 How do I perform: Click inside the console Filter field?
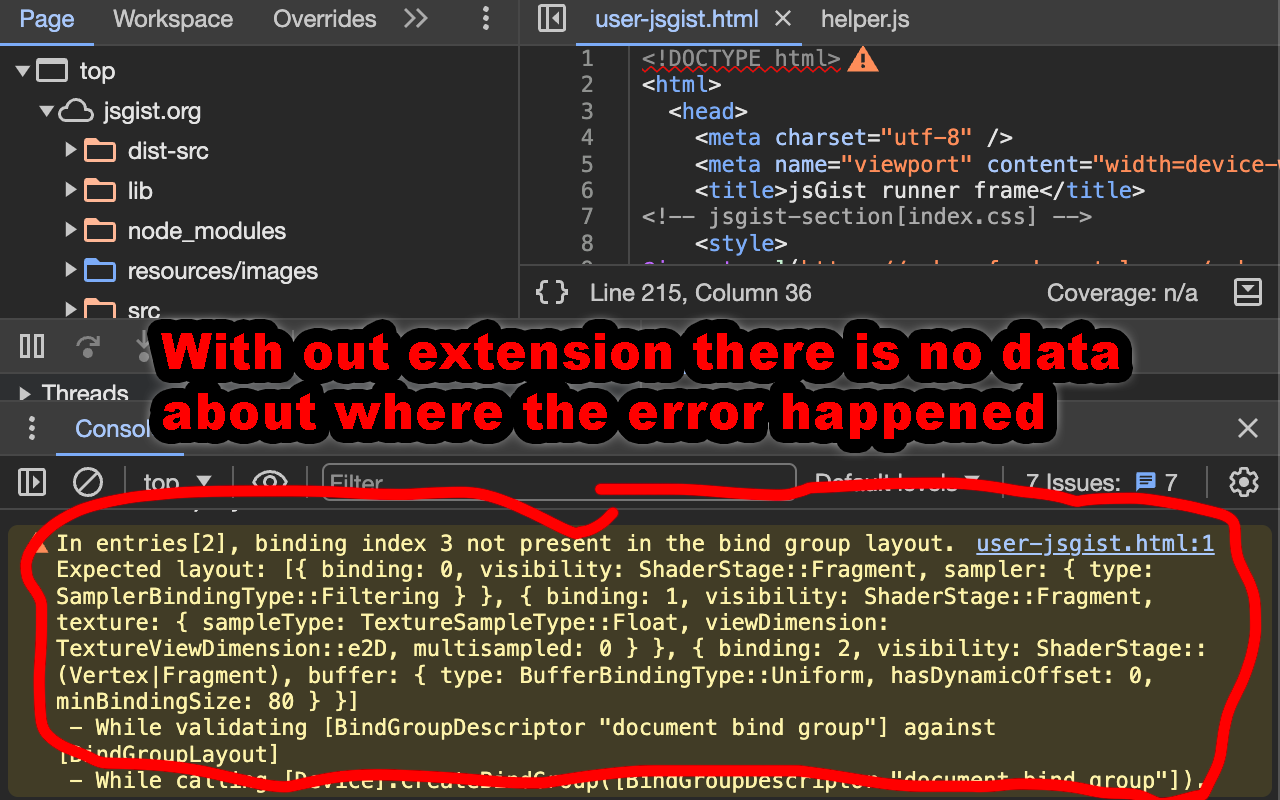(x=559, y=481)
